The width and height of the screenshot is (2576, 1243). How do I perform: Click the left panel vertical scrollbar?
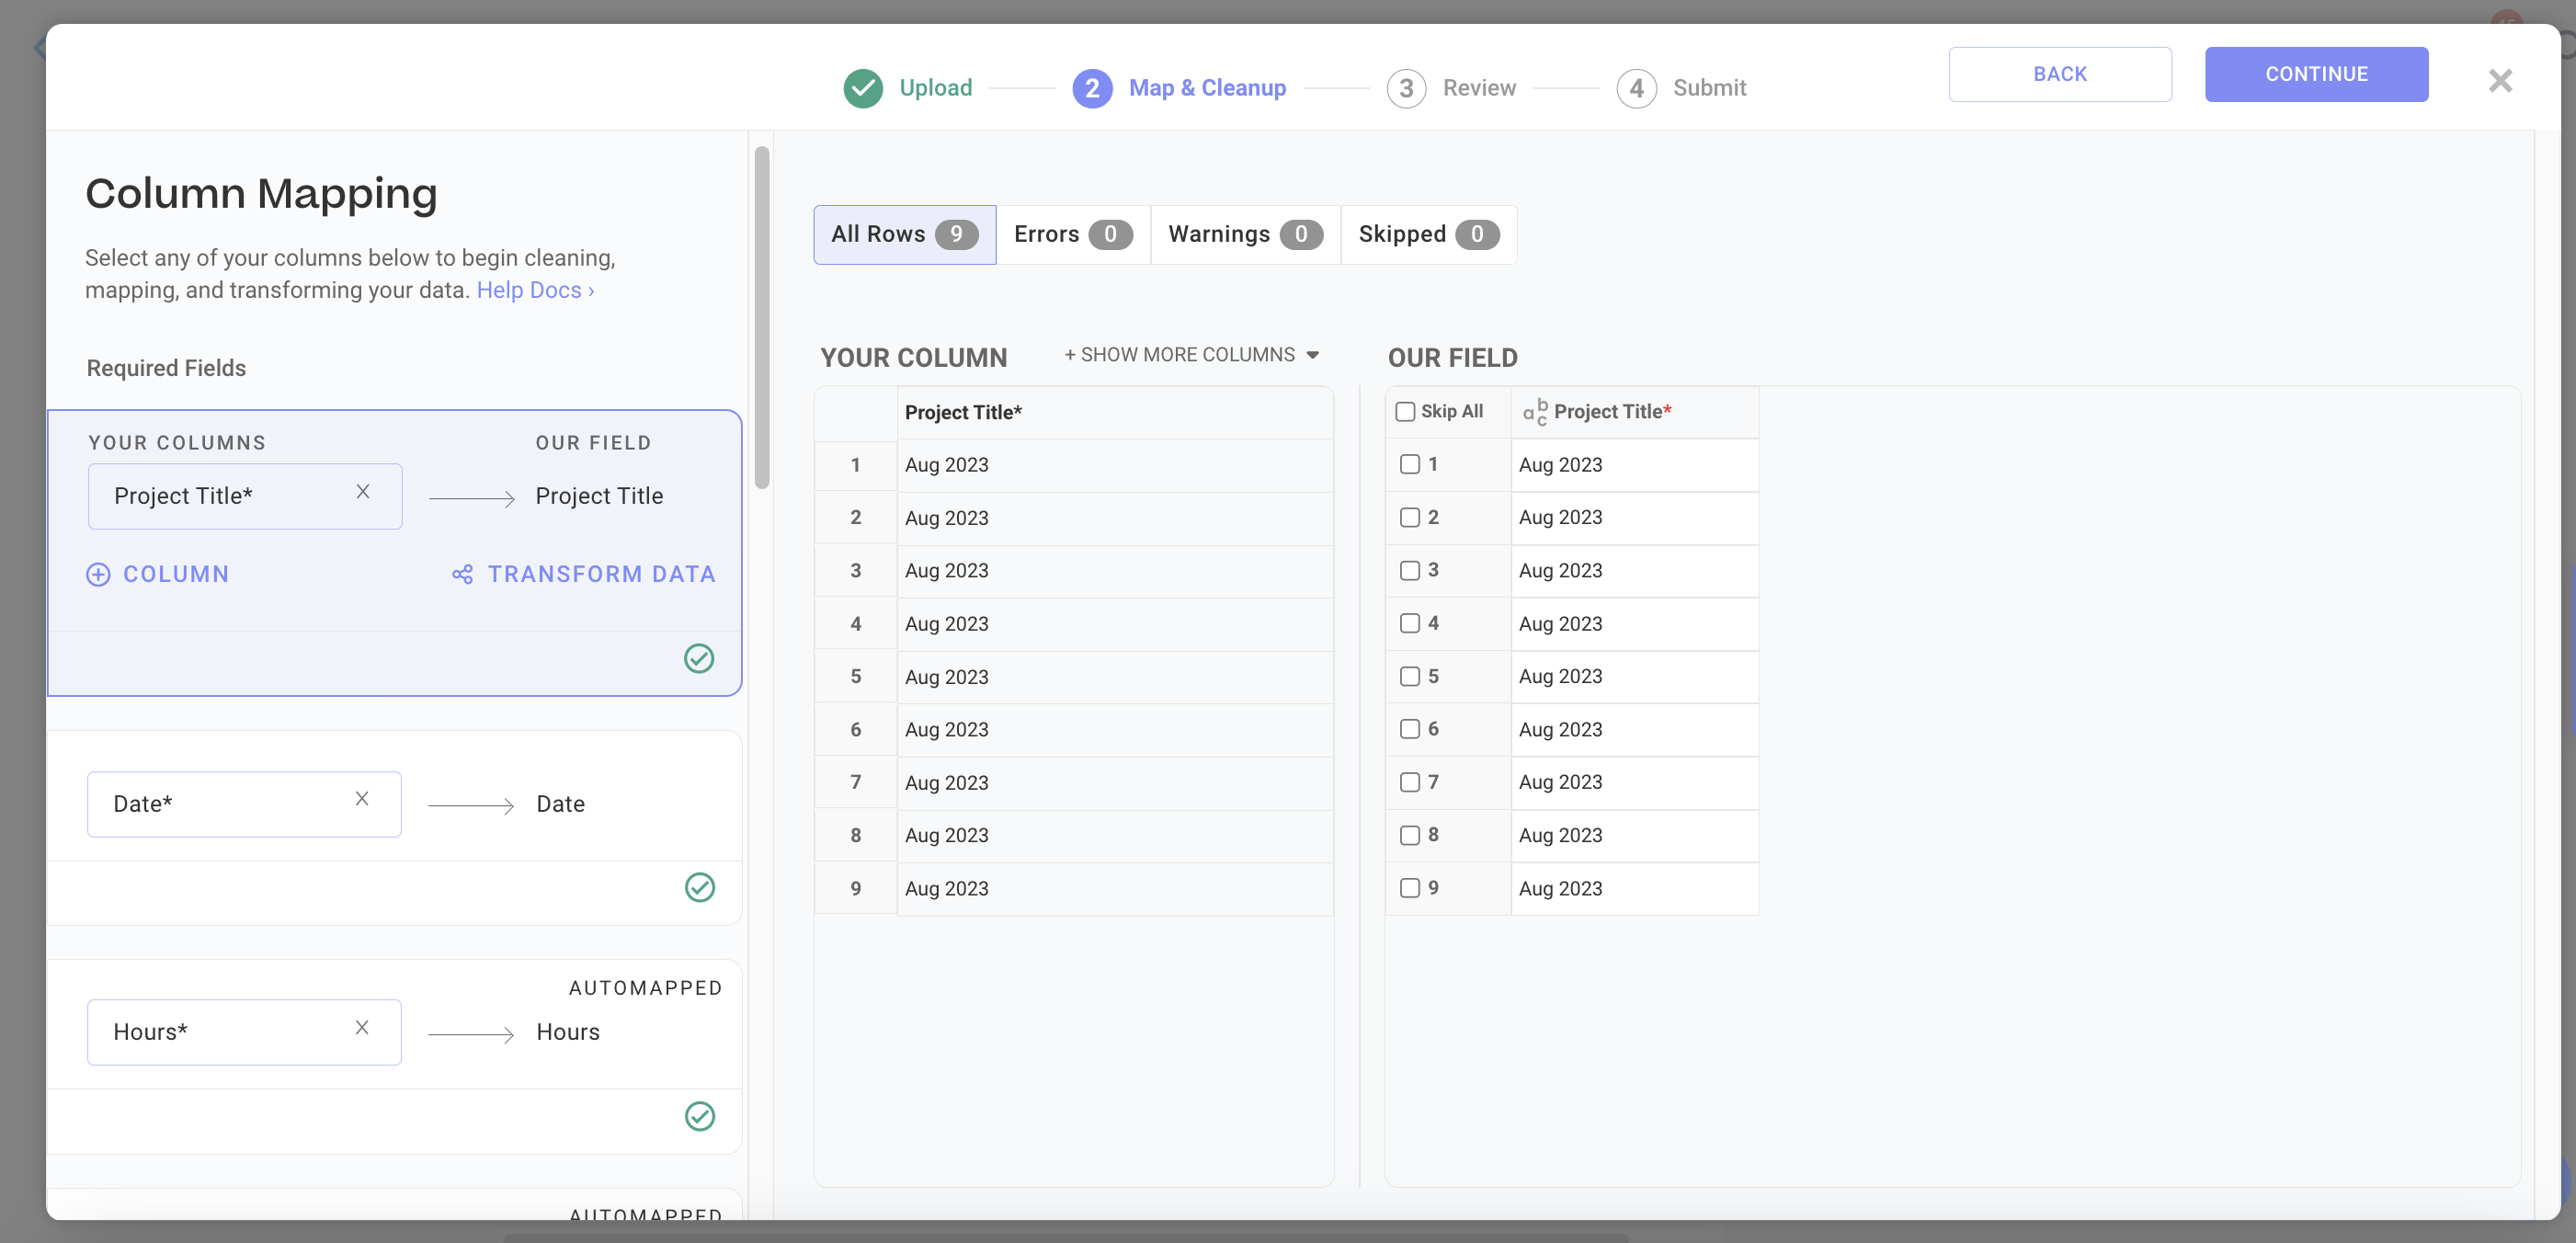point(762,317)
